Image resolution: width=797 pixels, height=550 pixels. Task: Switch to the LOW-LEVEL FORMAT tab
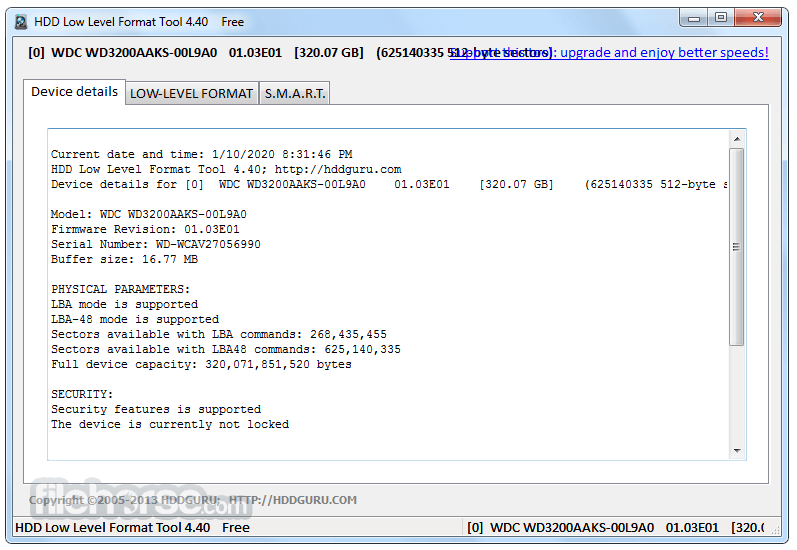point(192,94)
